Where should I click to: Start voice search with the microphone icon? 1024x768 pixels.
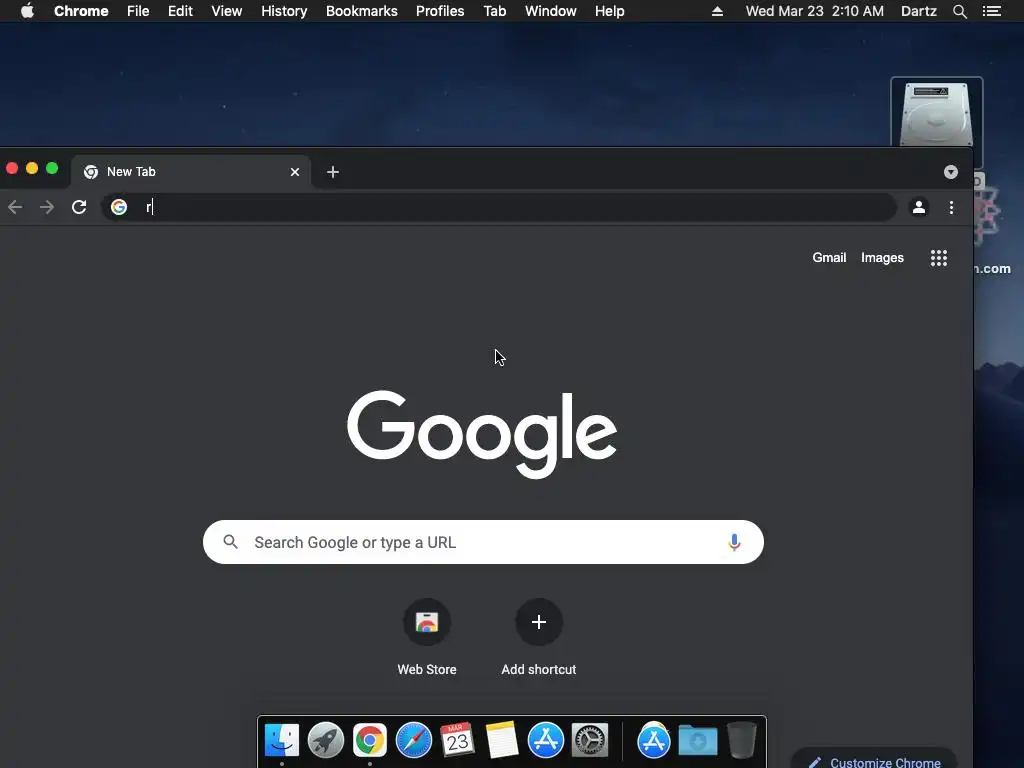(x=734, y=542)
